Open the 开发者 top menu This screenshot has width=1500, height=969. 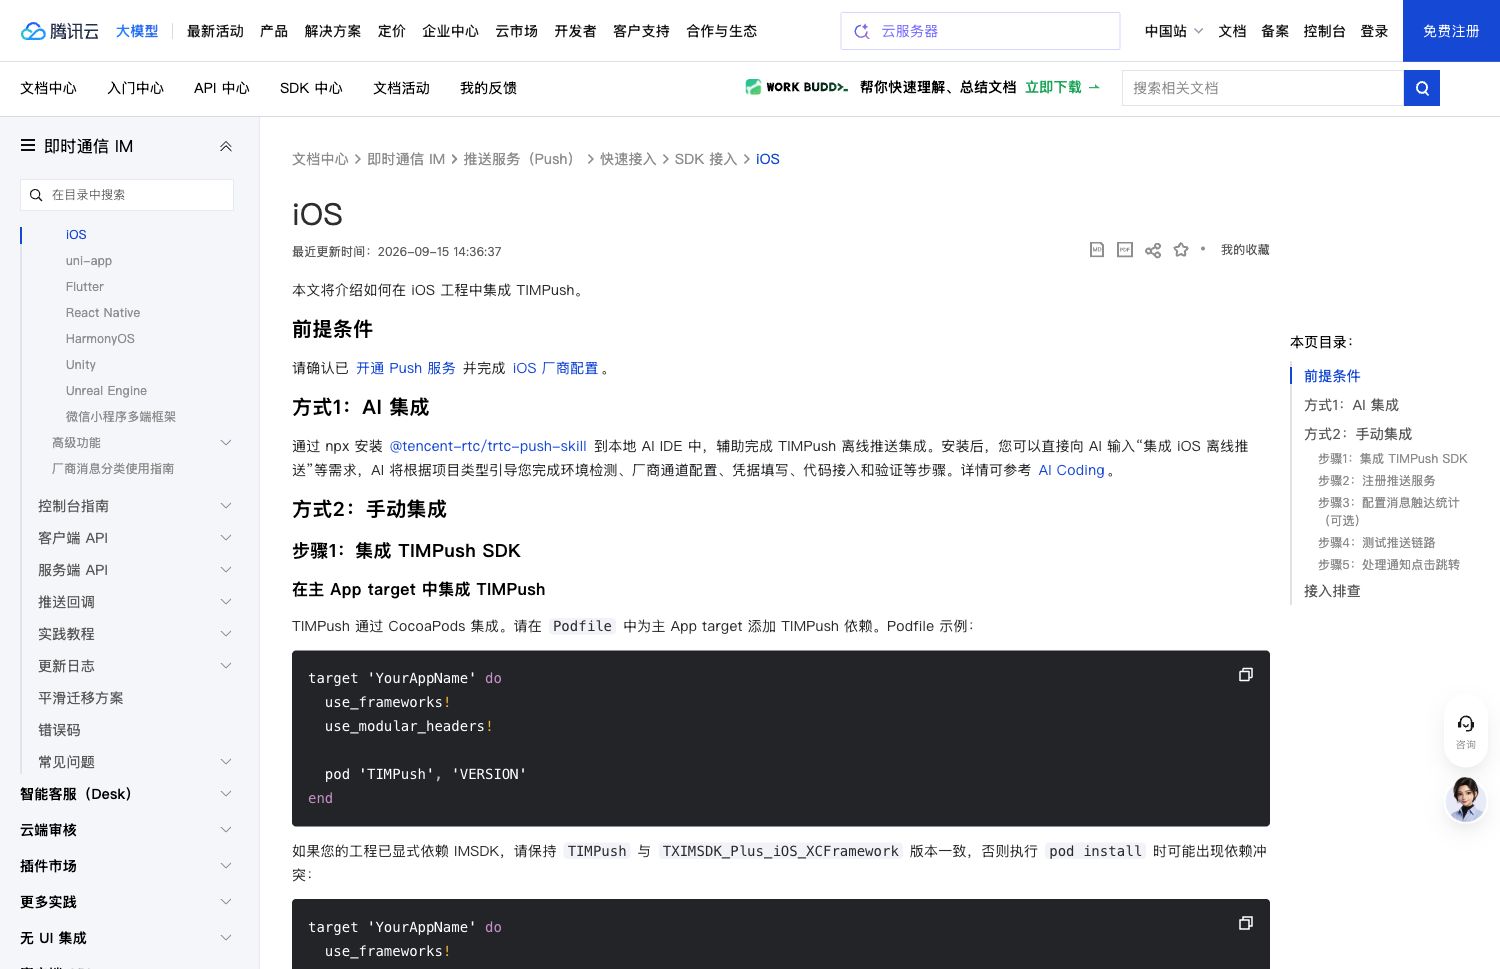pyautogui.click(x=575, y=31)
